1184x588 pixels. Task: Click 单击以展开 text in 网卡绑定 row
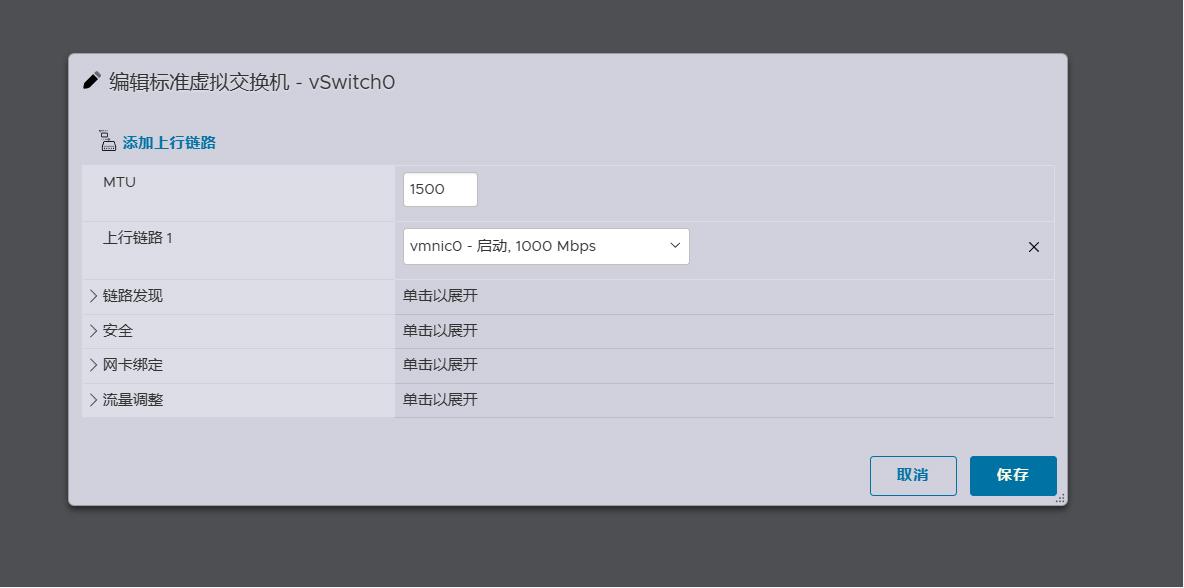pyautogui.click(x=440, y=365)
